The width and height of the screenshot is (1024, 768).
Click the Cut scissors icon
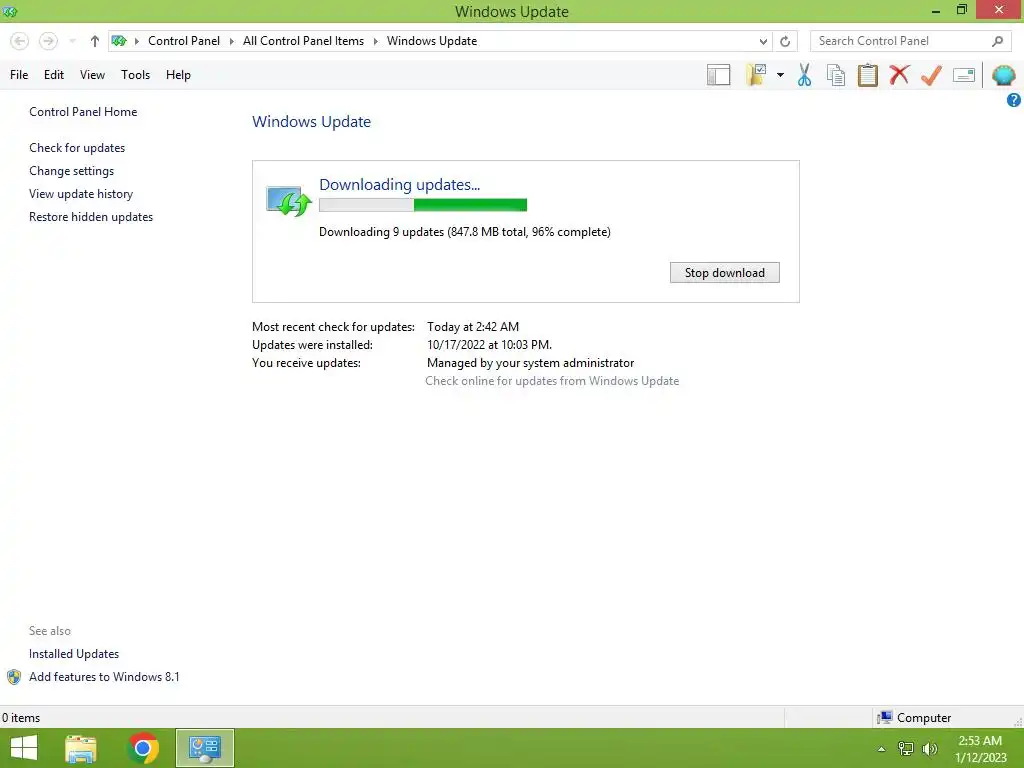click(x=805, y=75)
